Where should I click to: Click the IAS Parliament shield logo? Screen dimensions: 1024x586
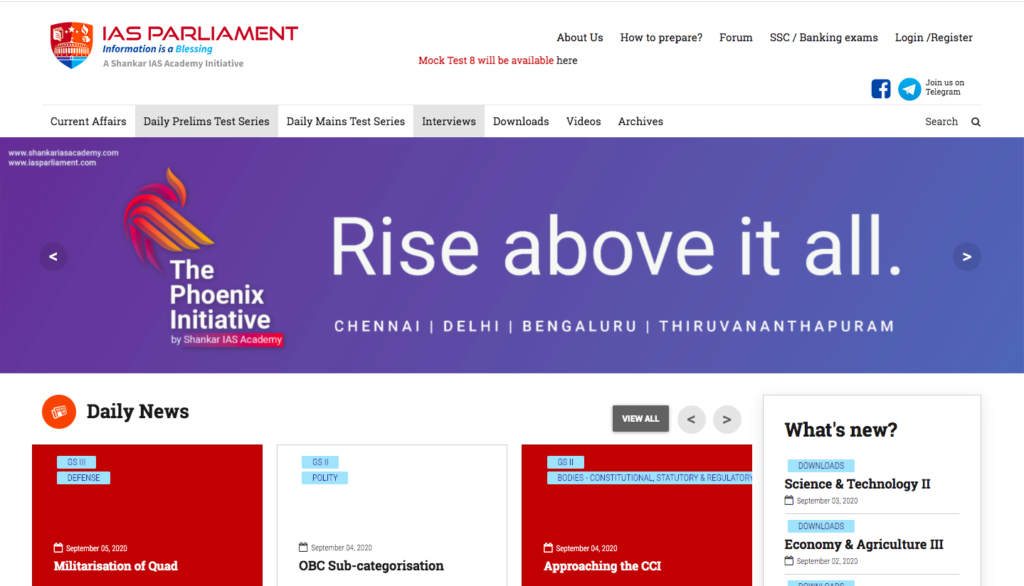pos(71,45)
